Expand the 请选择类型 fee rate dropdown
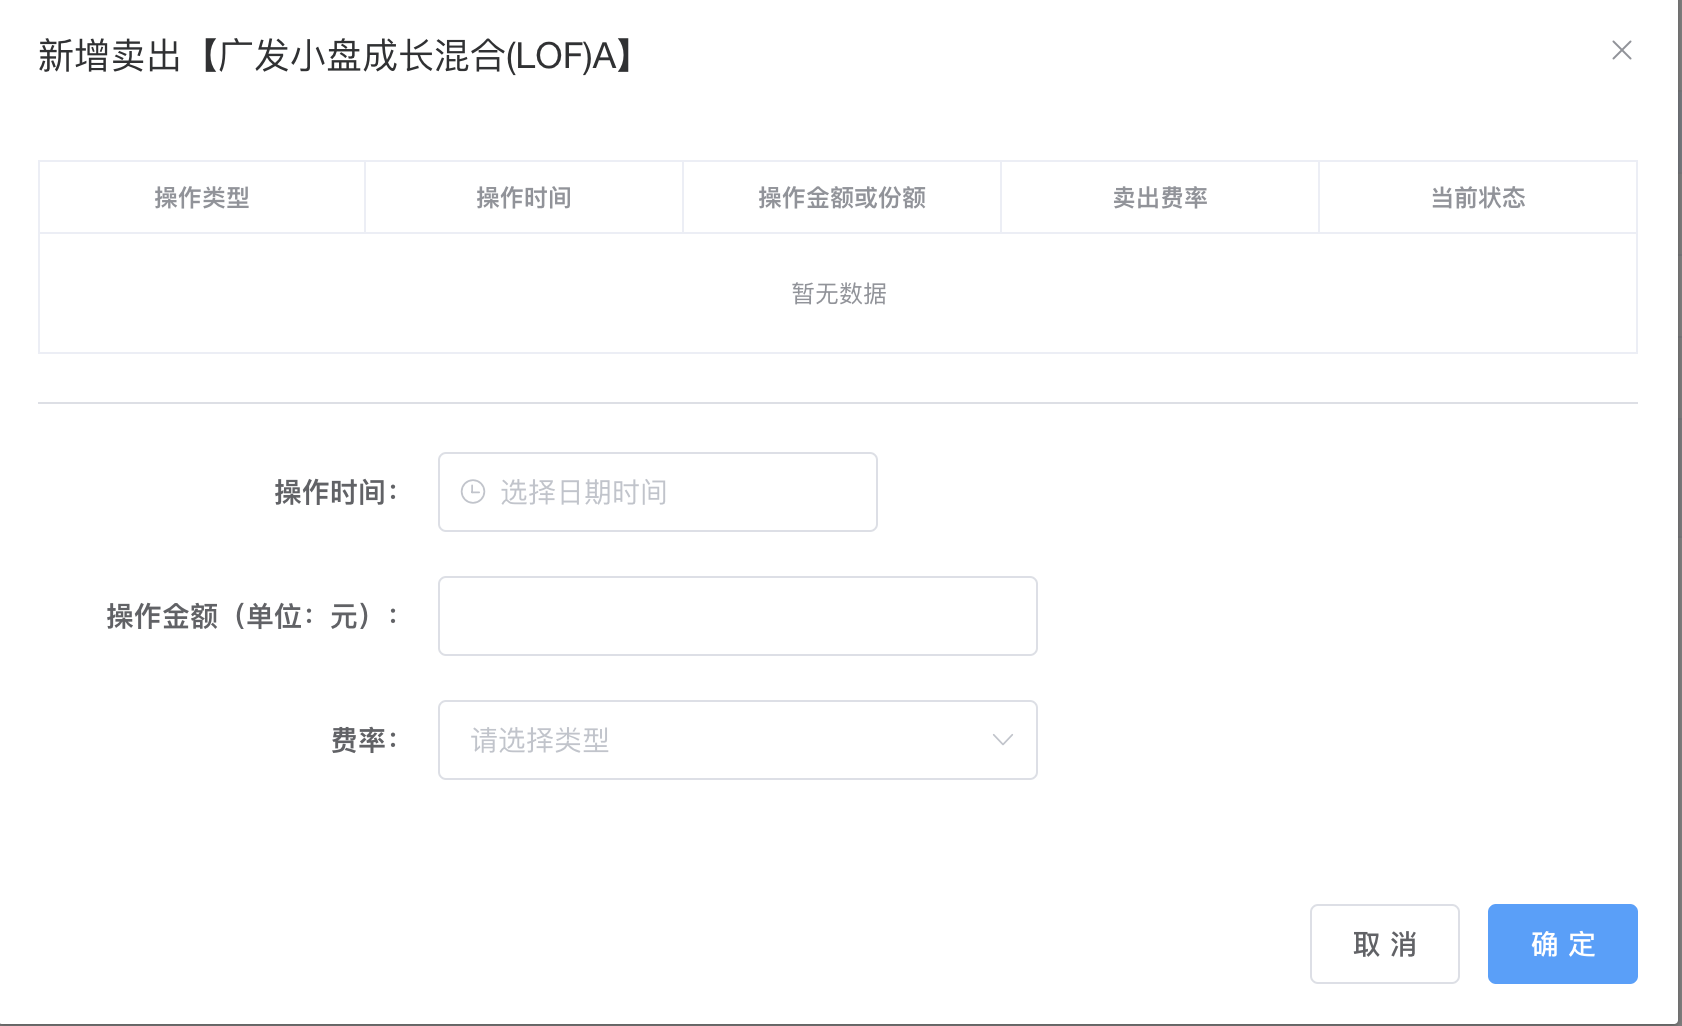 pos(738,740)
